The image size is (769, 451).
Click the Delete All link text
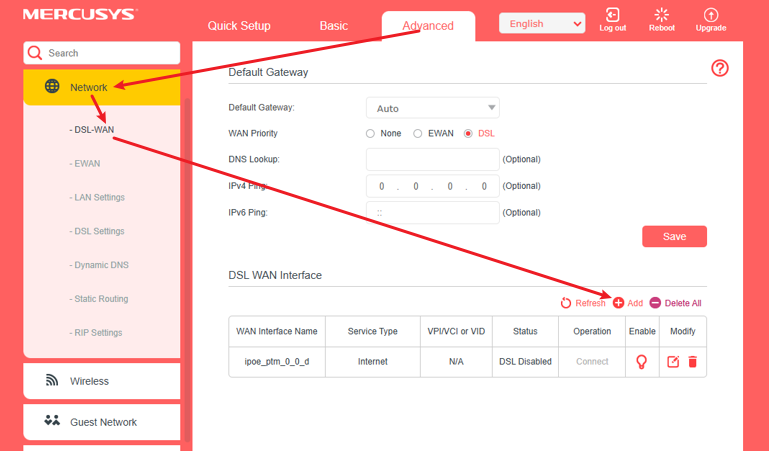click(x=683, y=303)
